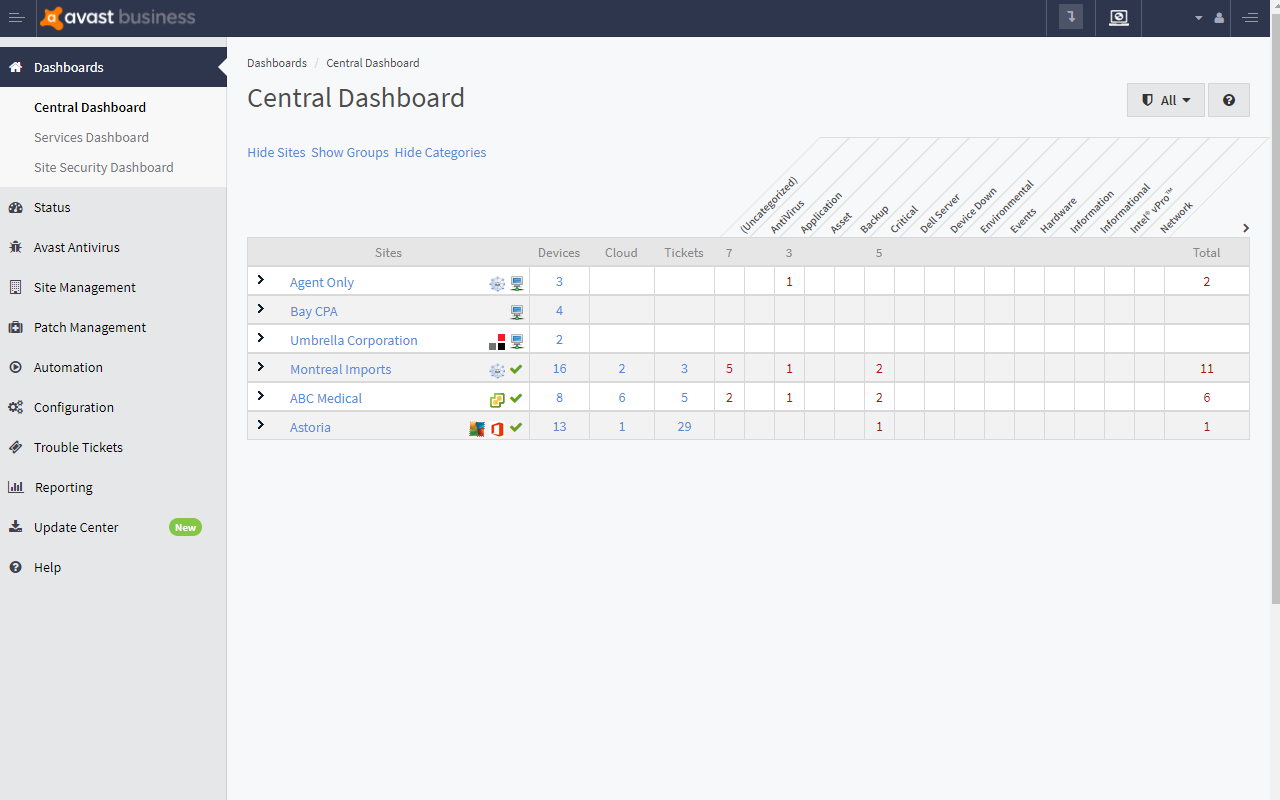Open the All shield filter dropdown

coord(1165,100)
